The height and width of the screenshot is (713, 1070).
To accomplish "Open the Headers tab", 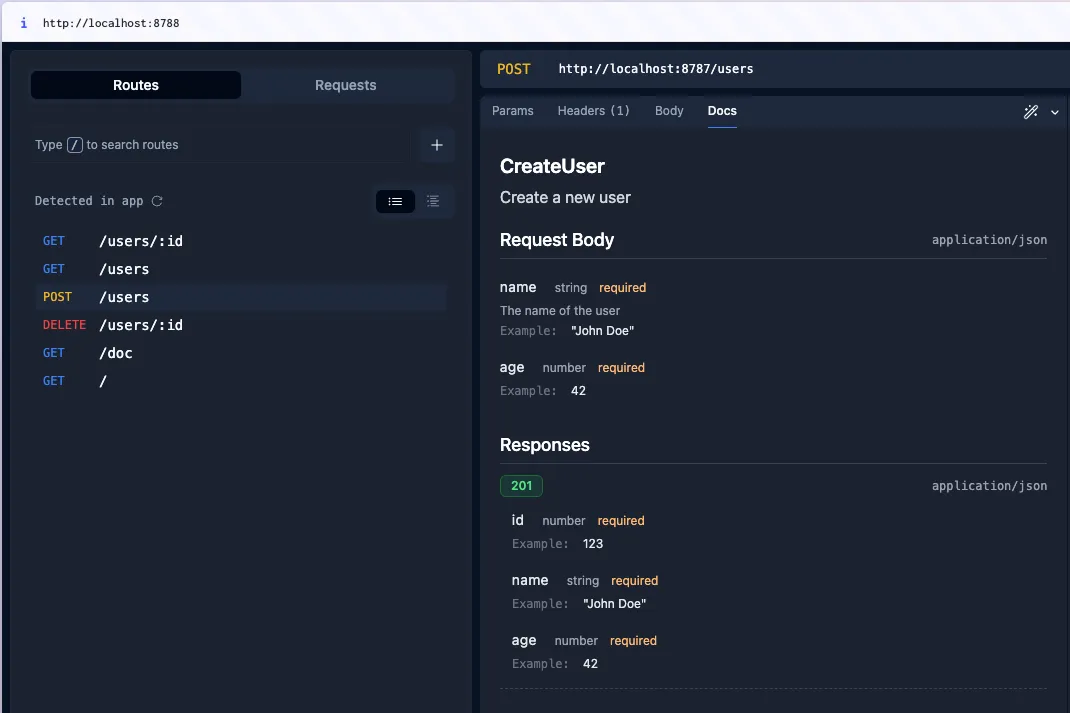I will click(594, 111).
